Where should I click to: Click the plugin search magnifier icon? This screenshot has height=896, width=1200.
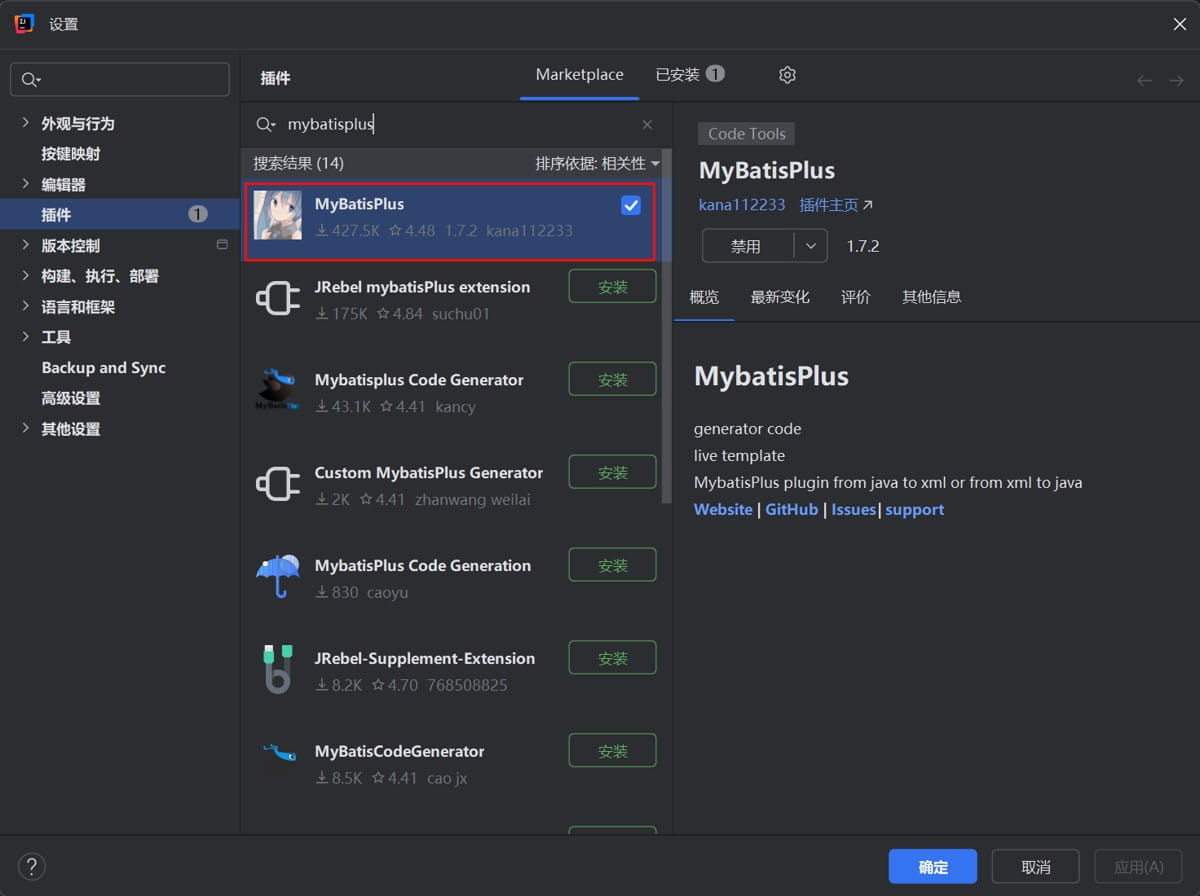265,124
